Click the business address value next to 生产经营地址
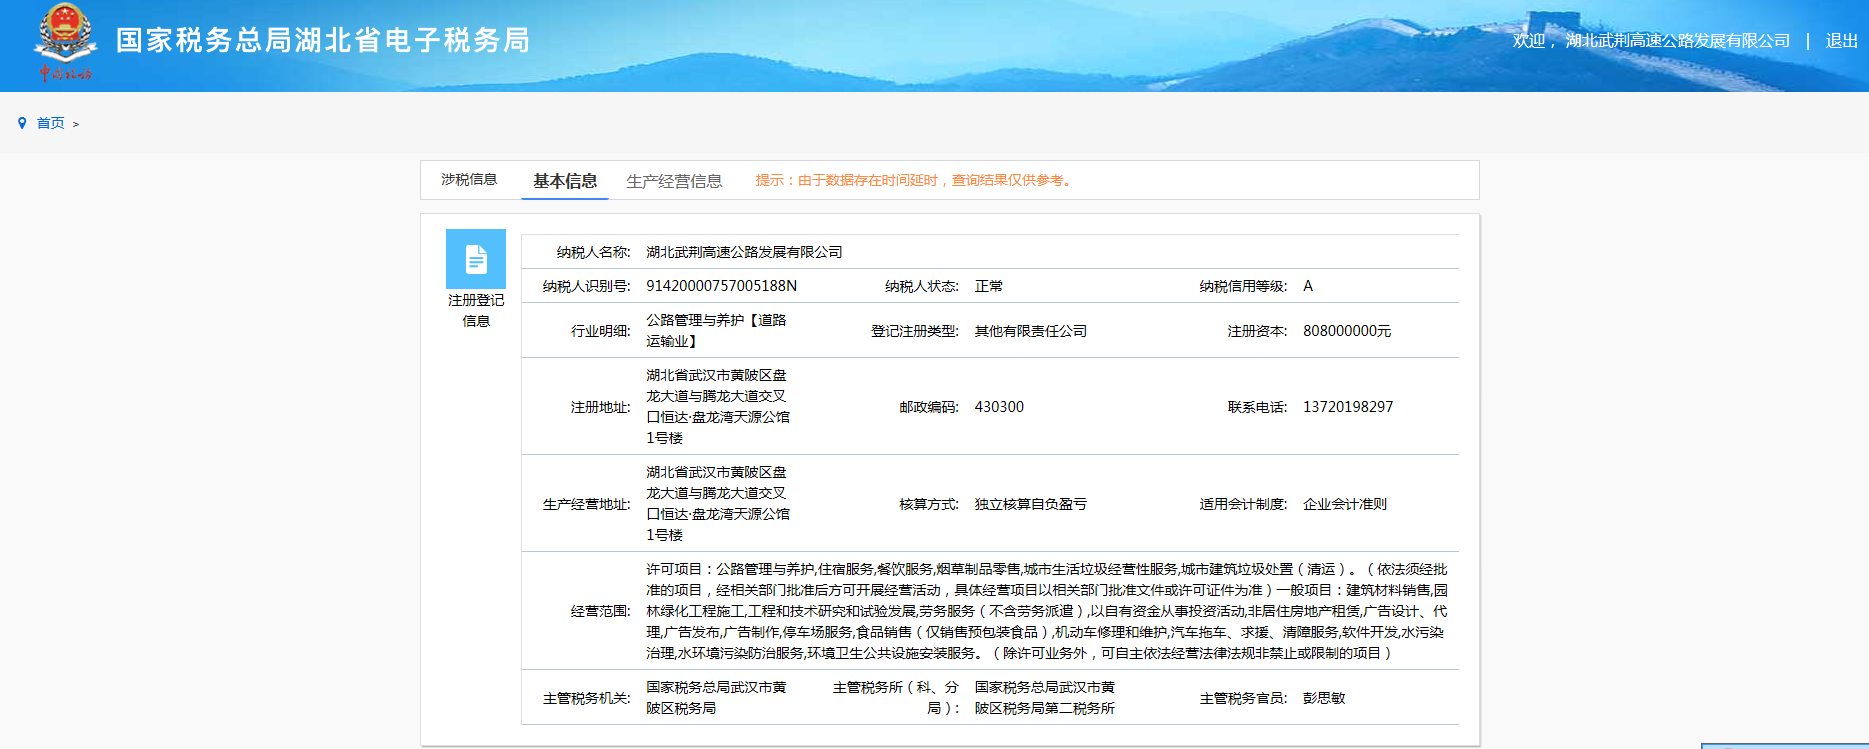The height and width of the screenshot is (749, 1869). tap(718, 503)
